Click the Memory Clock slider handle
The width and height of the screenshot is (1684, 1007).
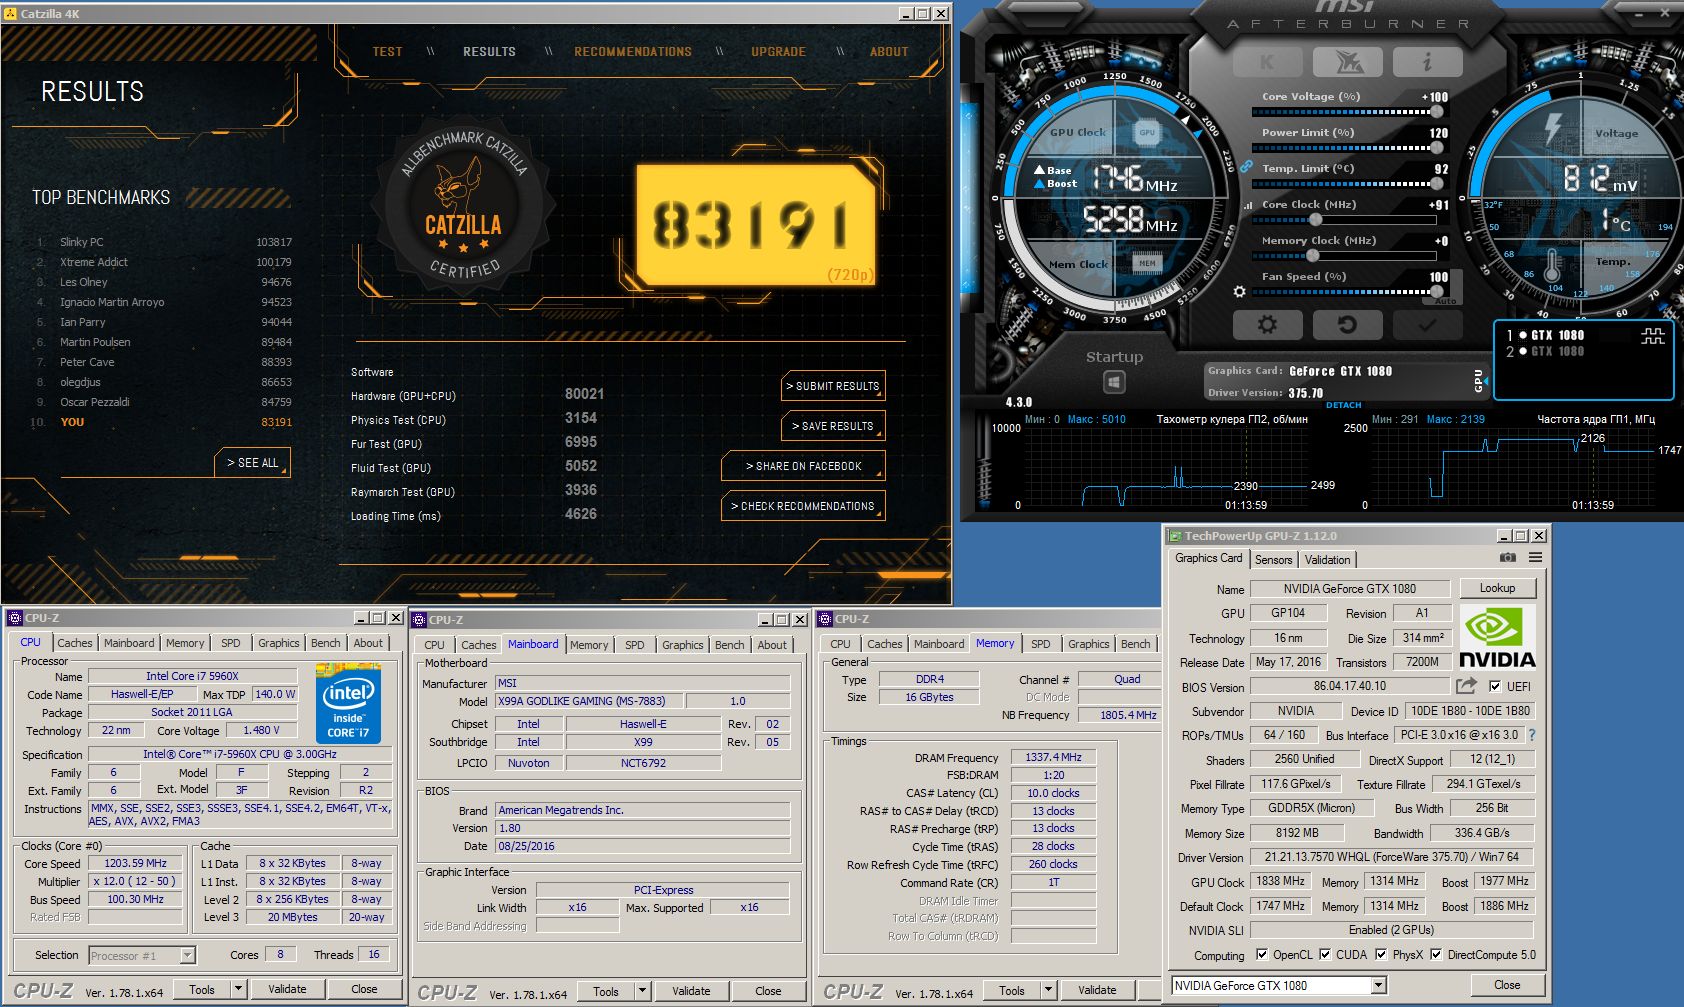coord(1313,256)
